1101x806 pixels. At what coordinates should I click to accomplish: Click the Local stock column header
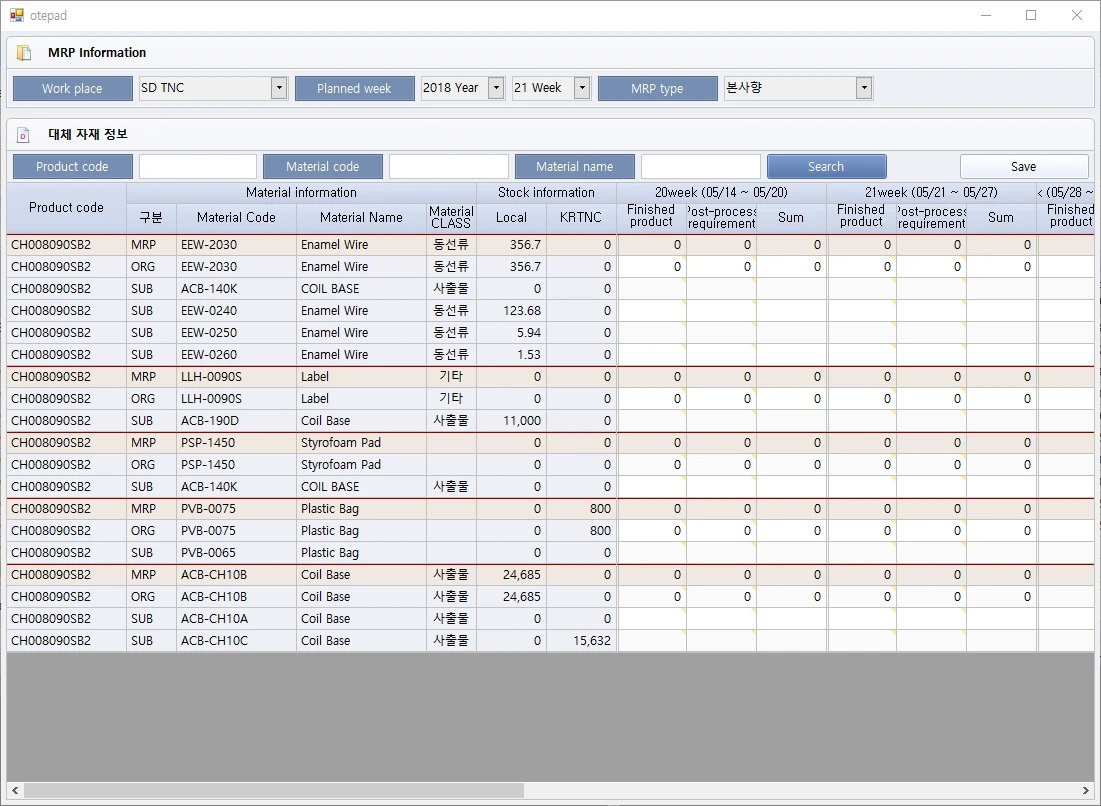511,218
